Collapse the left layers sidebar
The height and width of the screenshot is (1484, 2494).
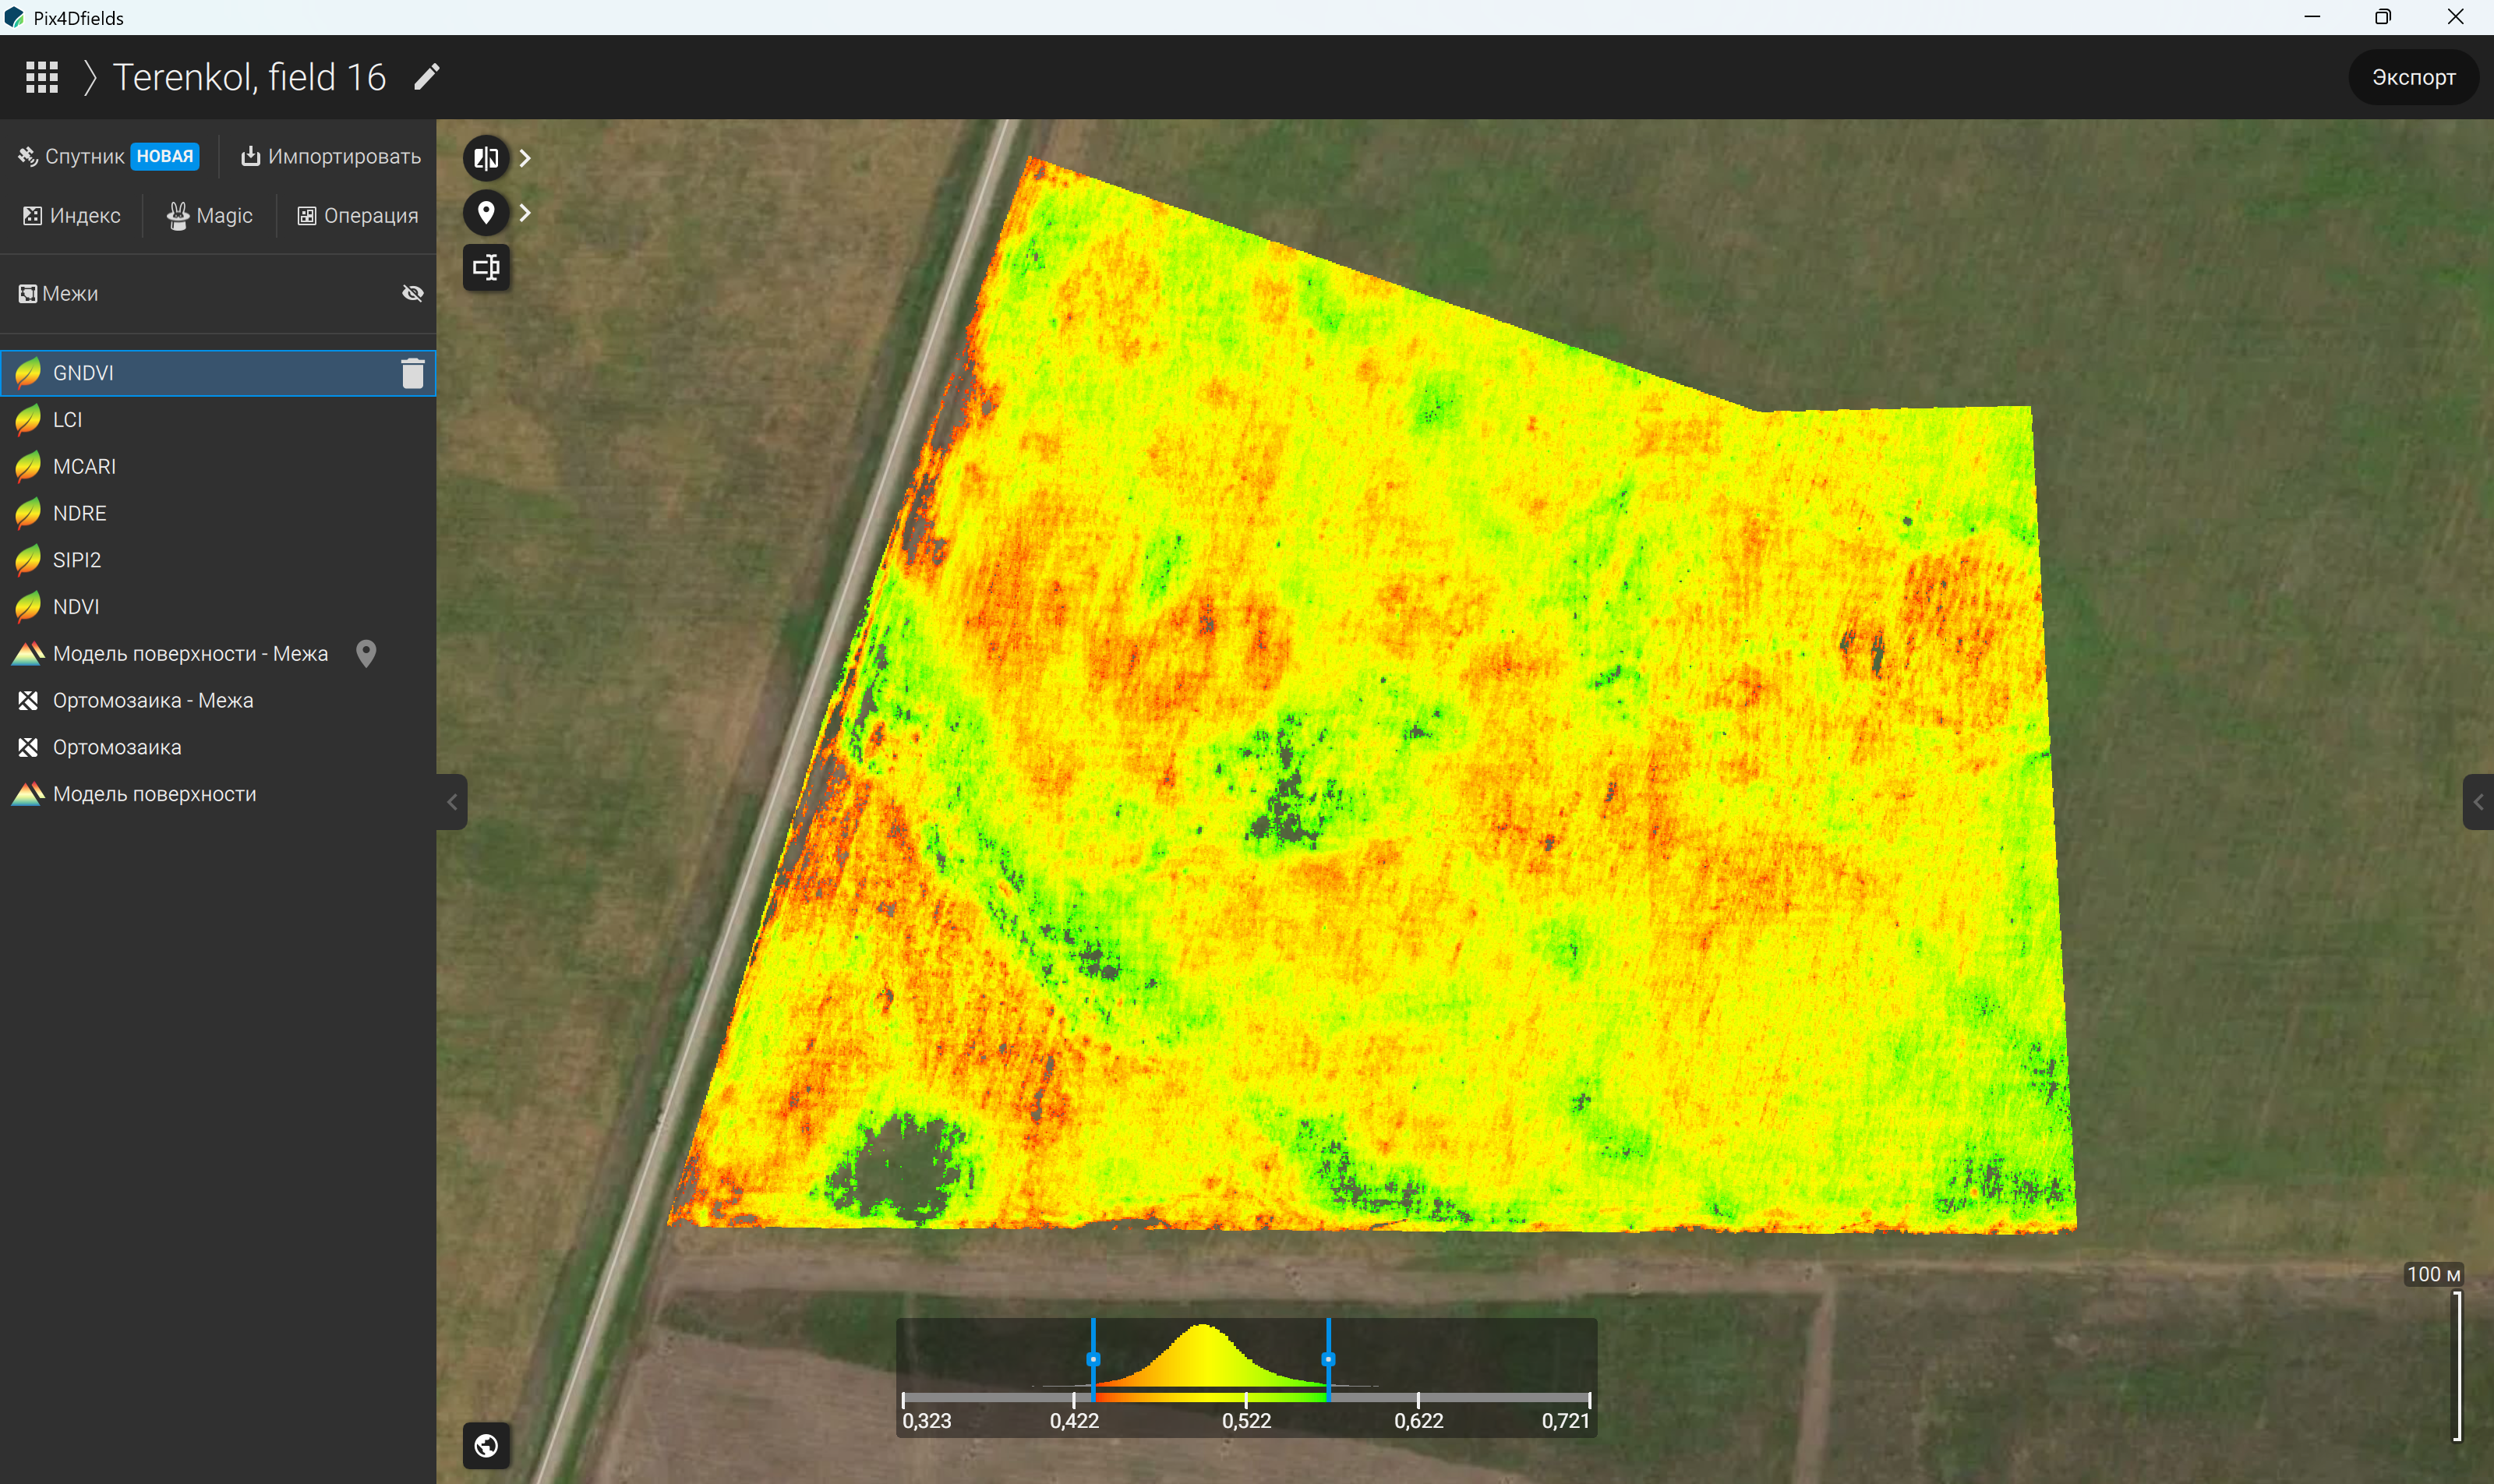(x=452, y=802)
